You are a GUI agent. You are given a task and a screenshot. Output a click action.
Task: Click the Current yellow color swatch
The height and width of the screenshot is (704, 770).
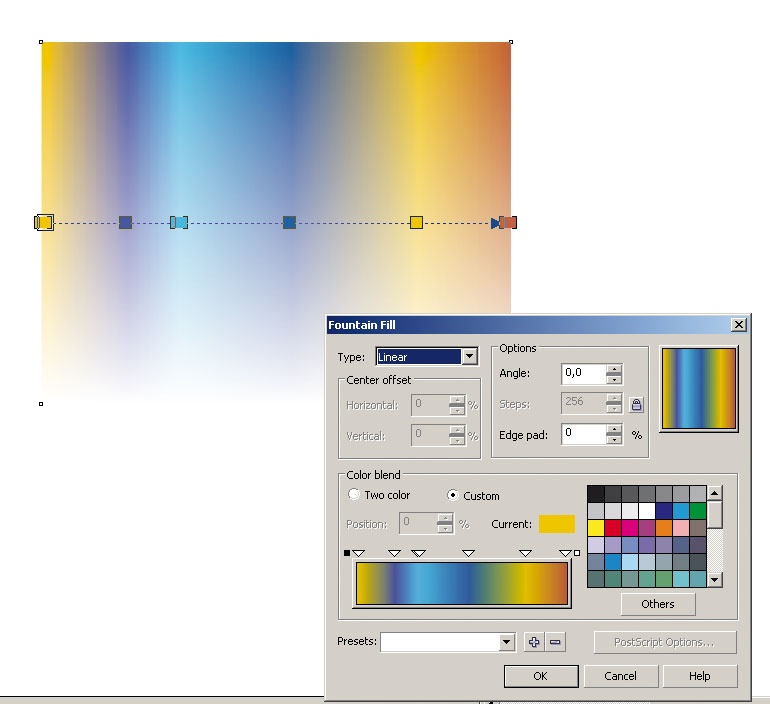[557, 524]
